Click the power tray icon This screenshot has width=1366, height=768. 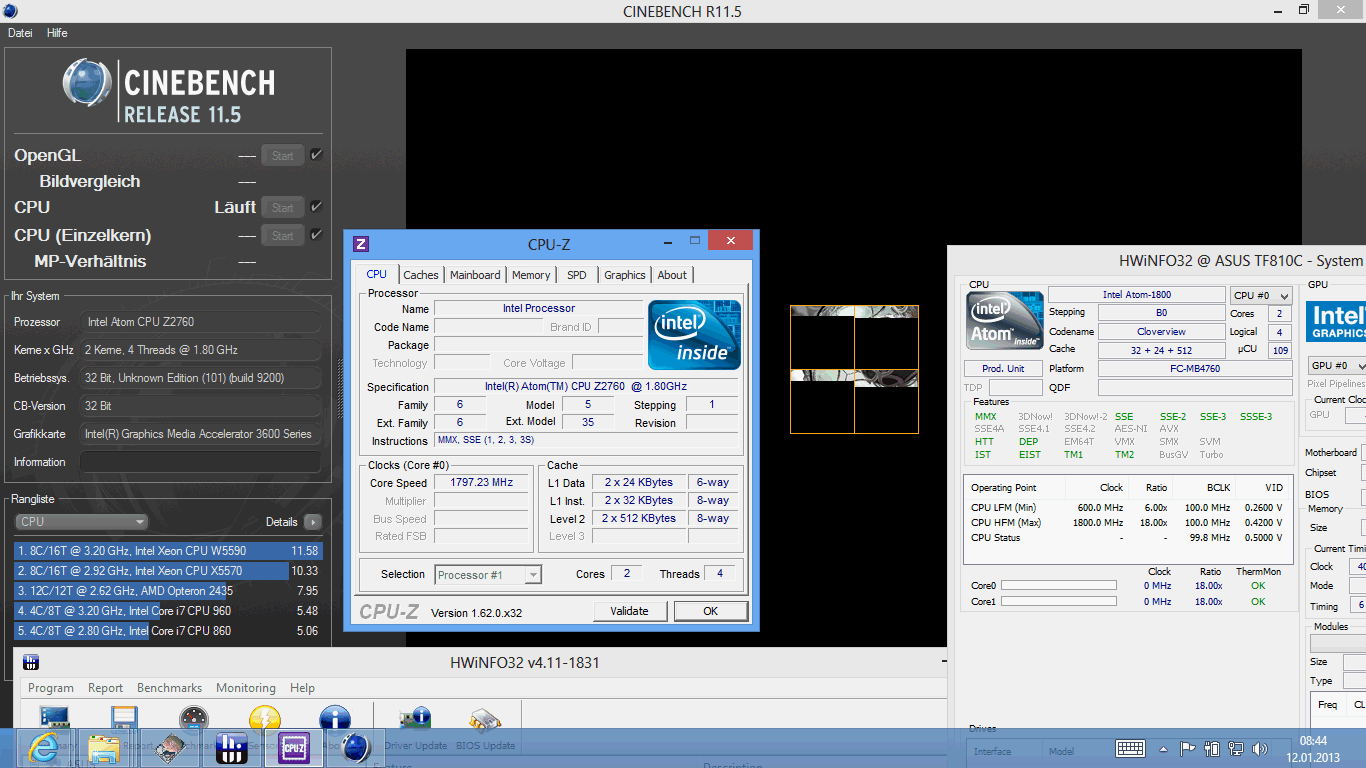pos(1212,748)
